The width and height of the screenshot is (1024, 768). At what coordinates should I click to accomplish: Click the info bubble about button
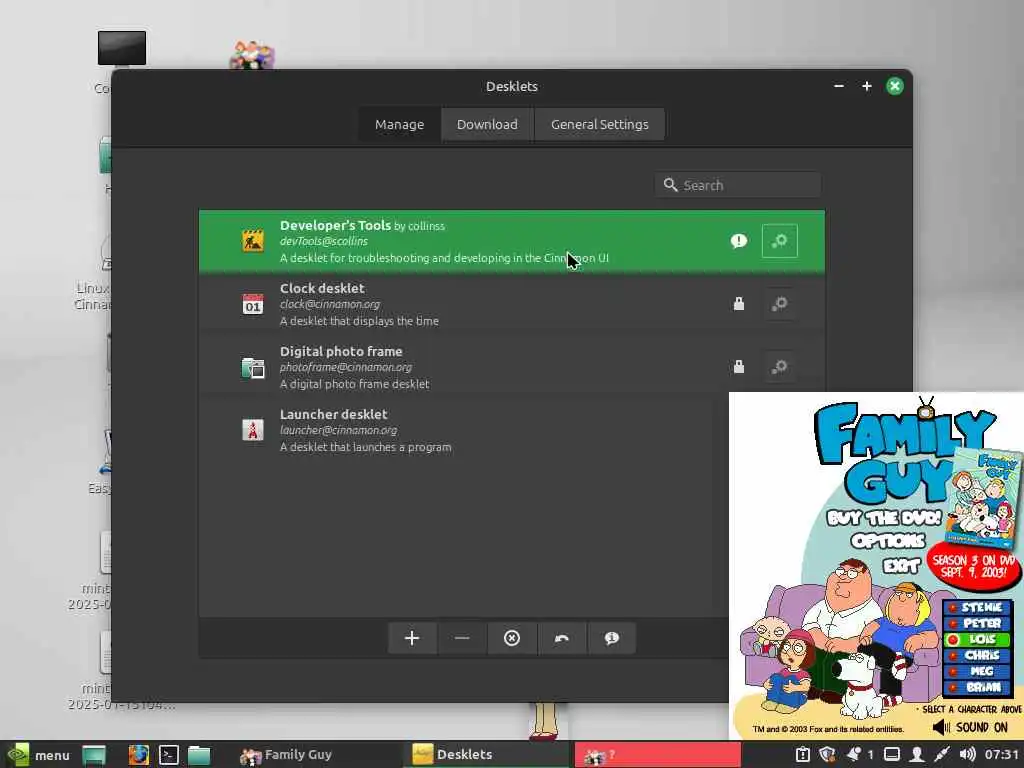[611, 638]
